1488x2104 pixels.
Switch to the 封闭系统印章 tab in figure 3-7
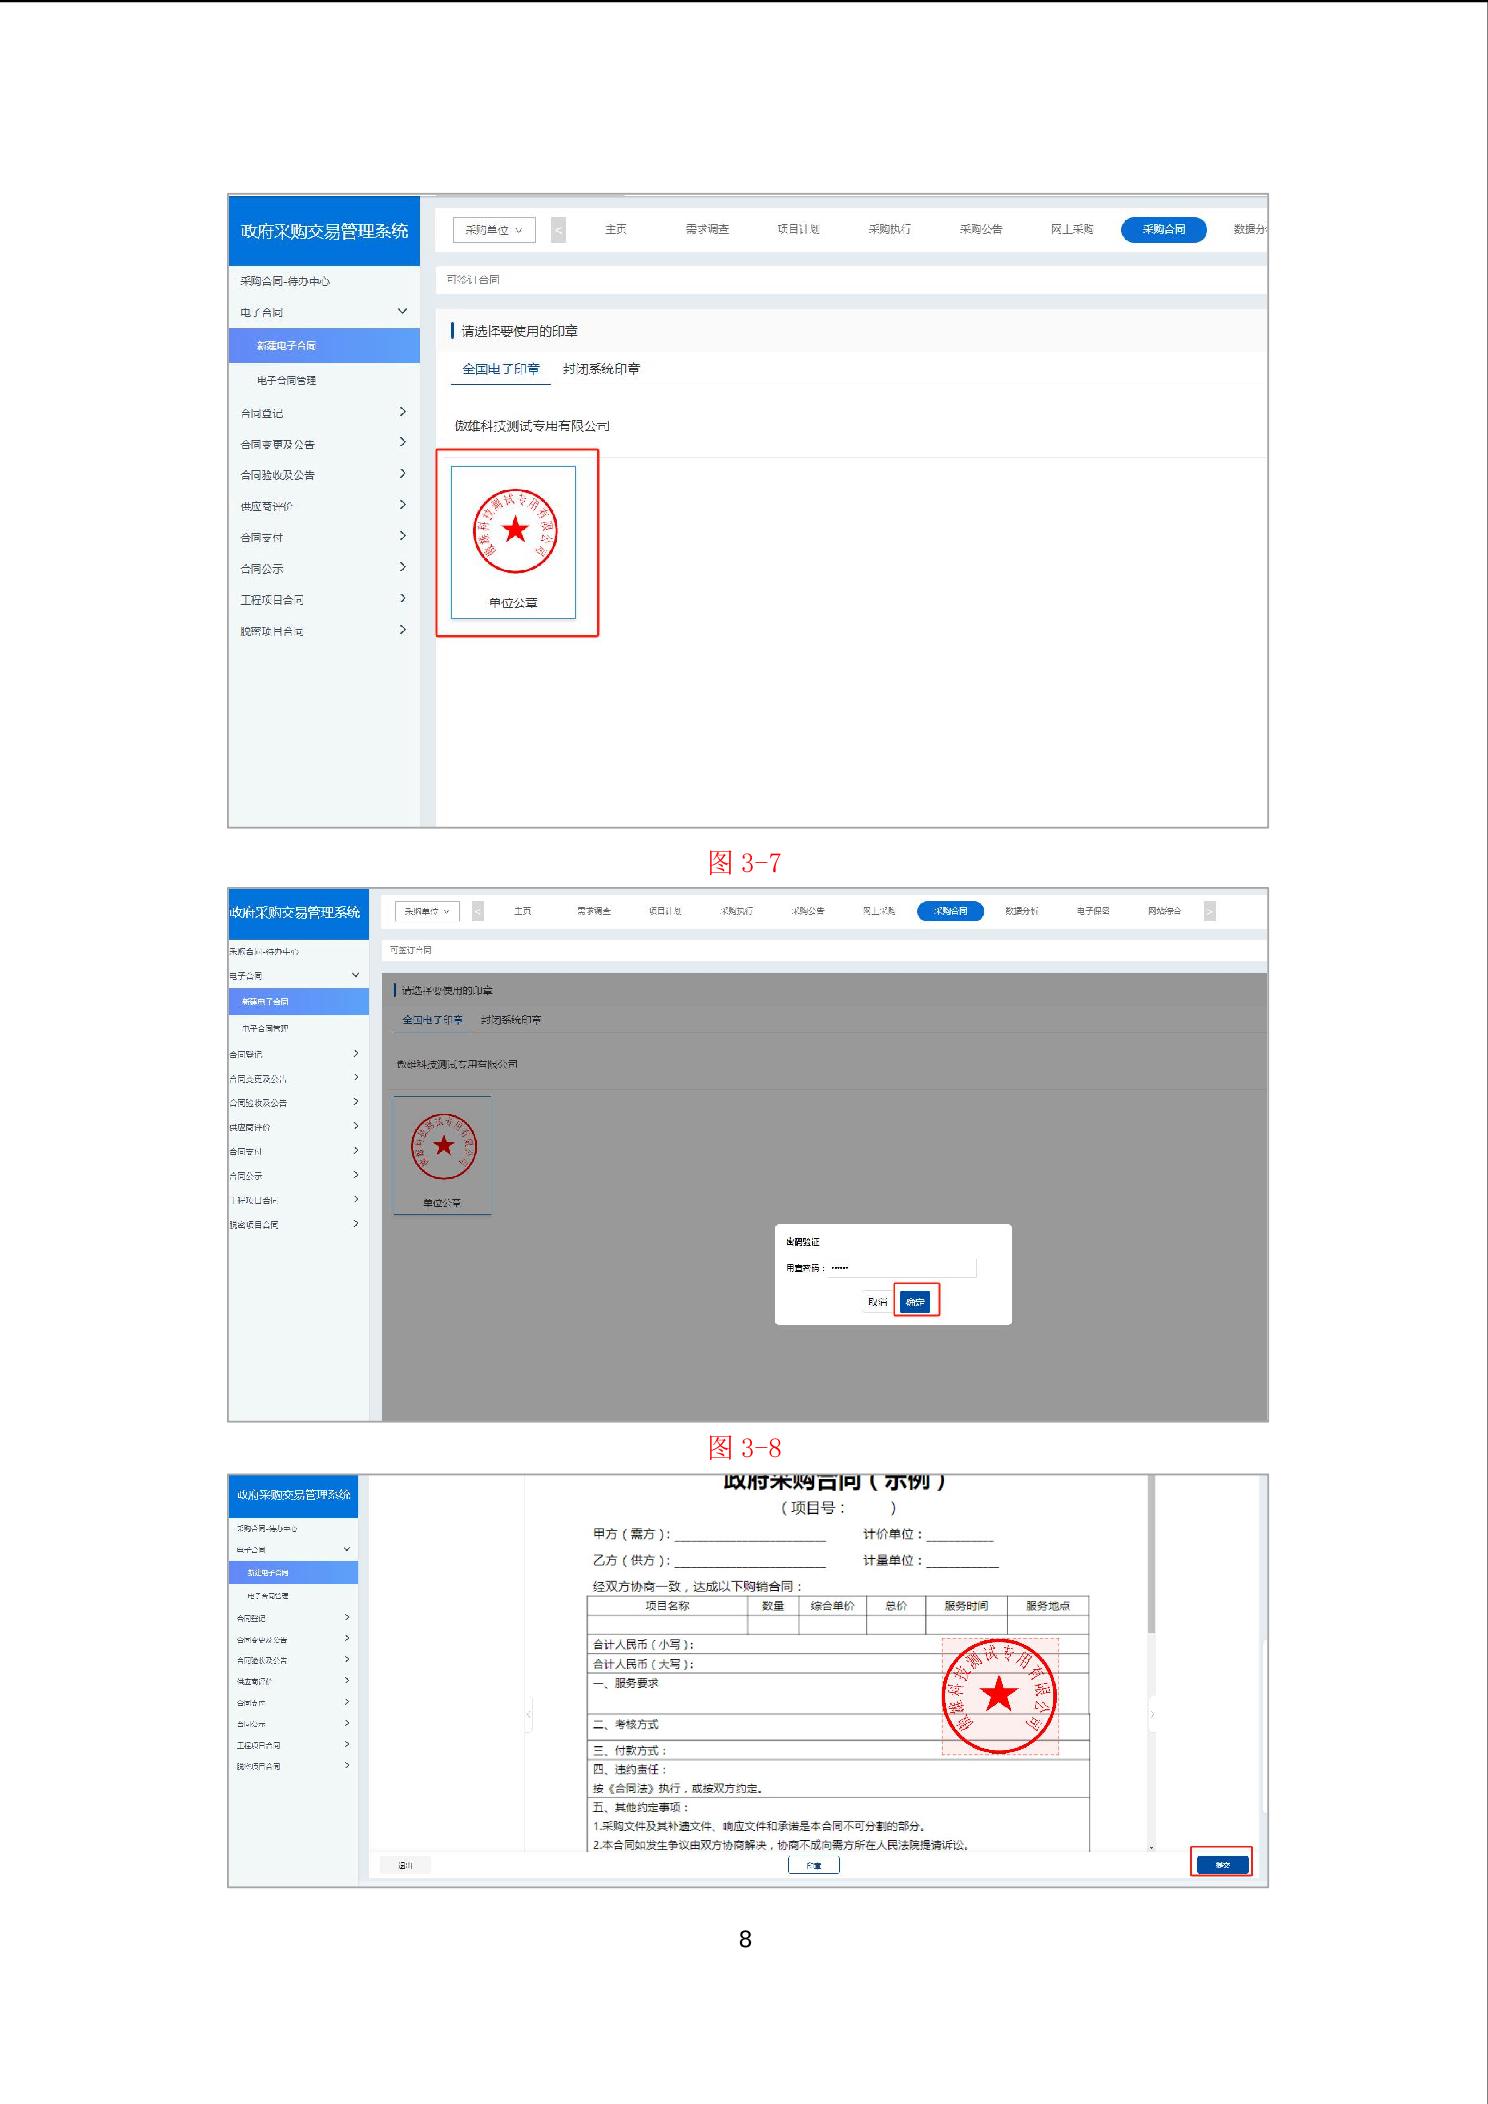click(601, 369)
